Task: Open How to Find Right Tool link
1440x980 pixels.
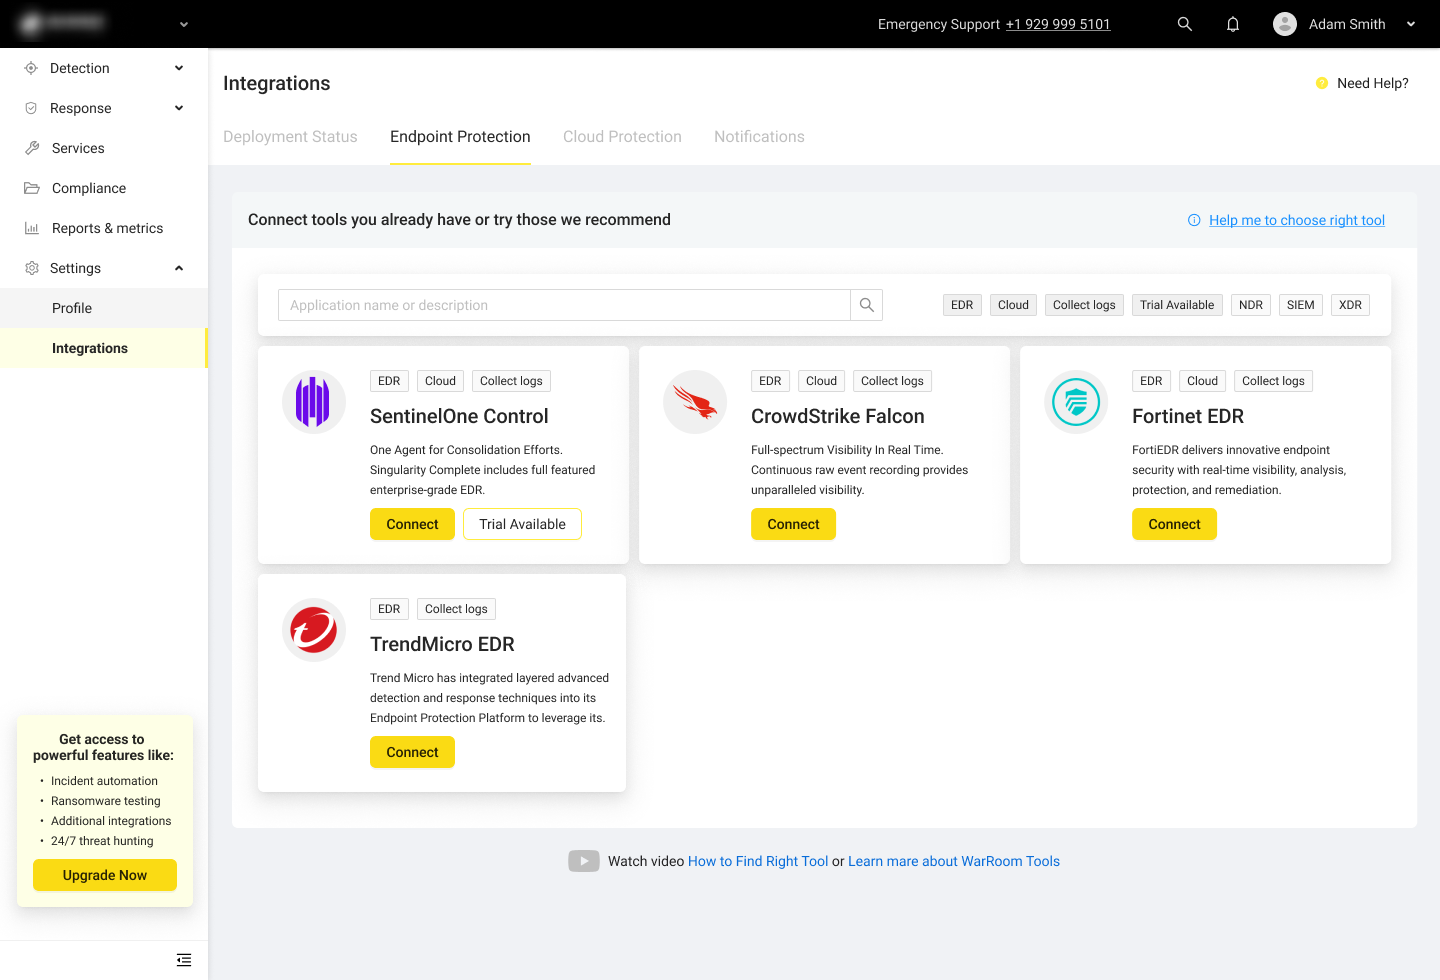Action: click(x=758, y=861)
